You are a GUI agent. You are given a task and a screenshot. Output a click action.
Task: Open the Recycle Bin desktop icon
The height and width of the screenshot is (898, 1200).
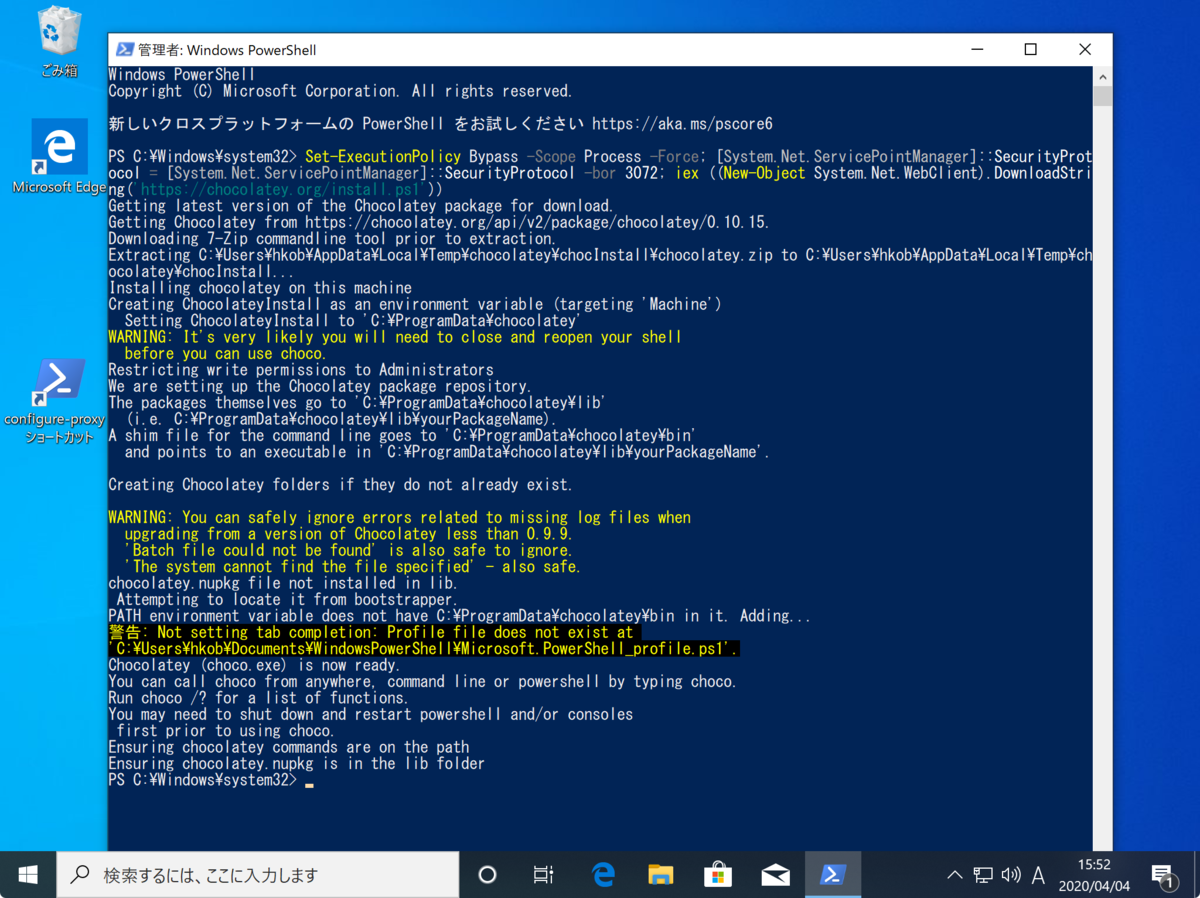pos(59,43)
